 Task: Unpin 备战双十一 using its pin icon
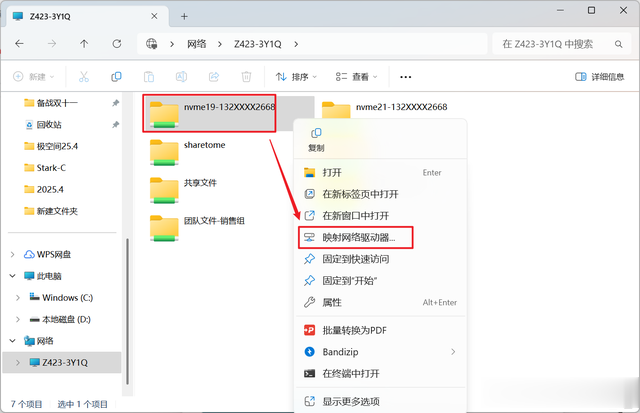[116, 103]
